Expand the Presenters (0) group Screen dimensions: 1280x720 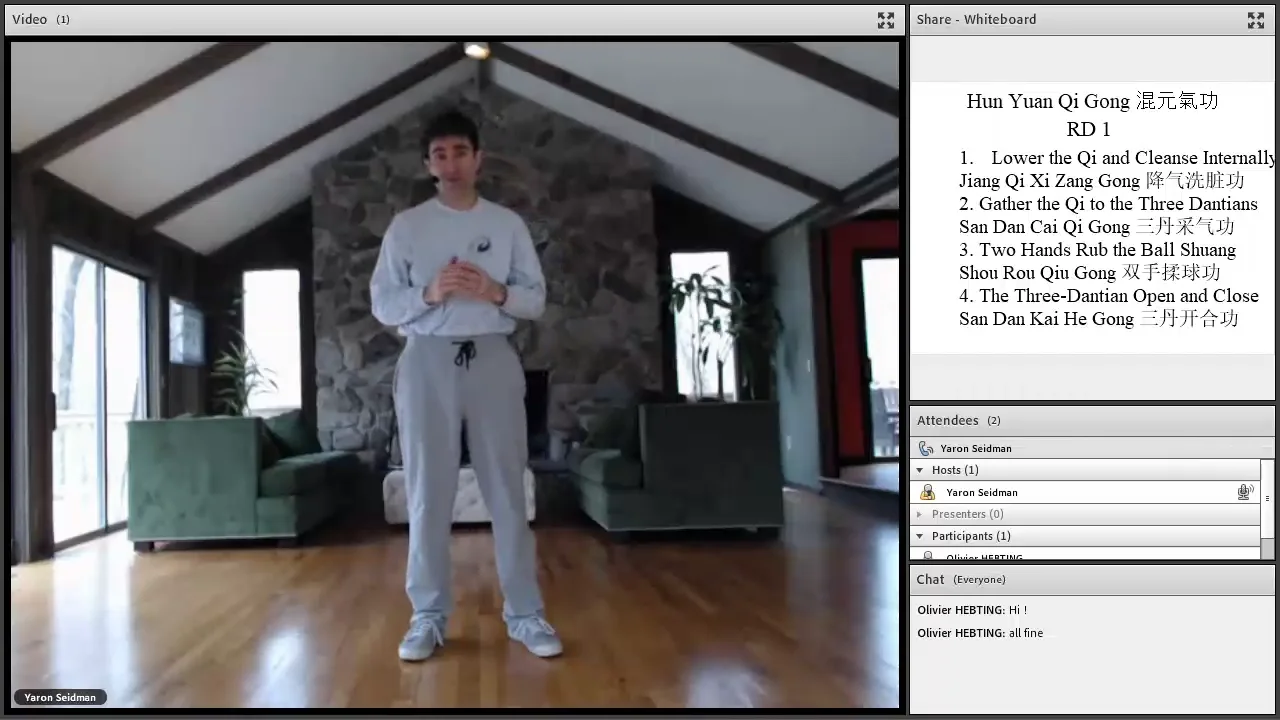coord(920,514)
